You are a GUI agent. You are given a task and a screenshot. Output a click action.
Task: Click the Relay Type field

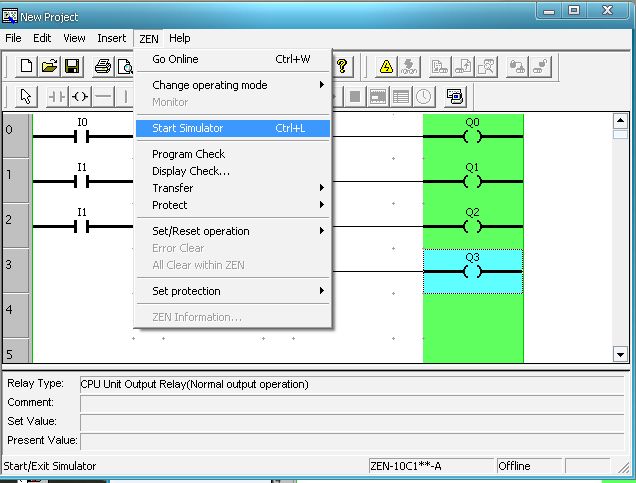point(352,384)
